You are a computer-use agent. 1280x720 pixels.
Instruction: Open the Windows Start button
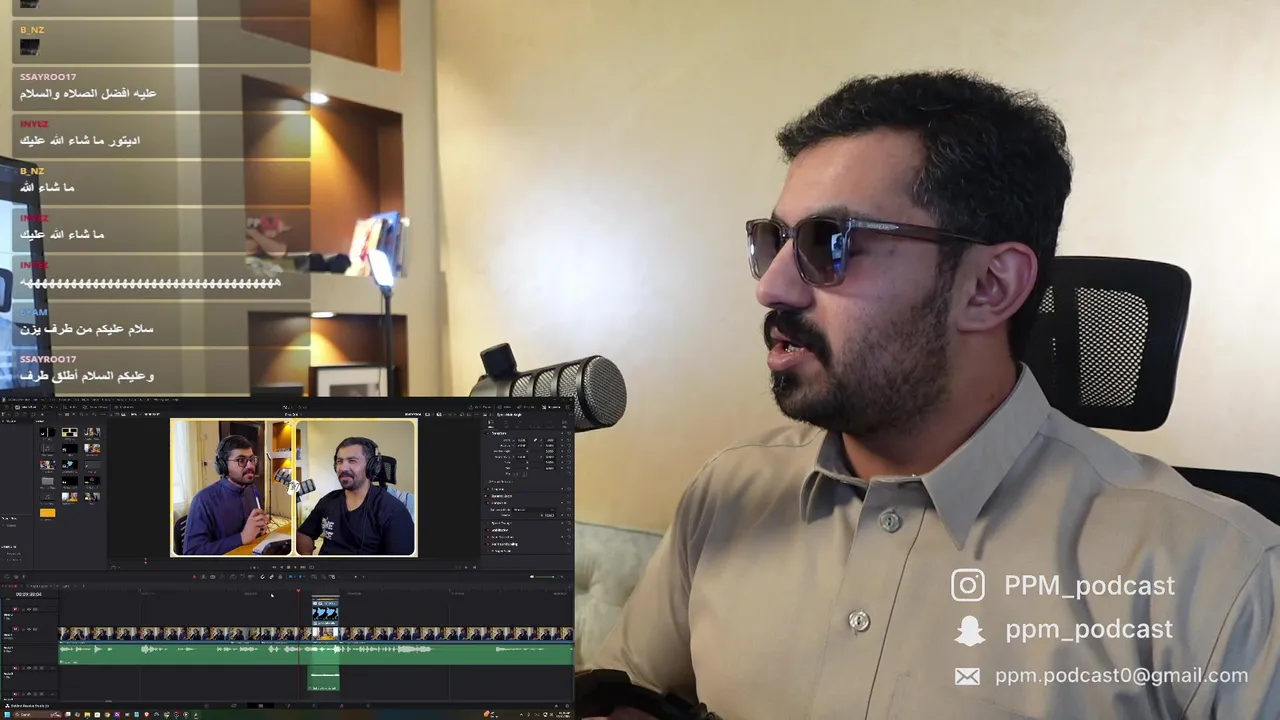(7, 714)
